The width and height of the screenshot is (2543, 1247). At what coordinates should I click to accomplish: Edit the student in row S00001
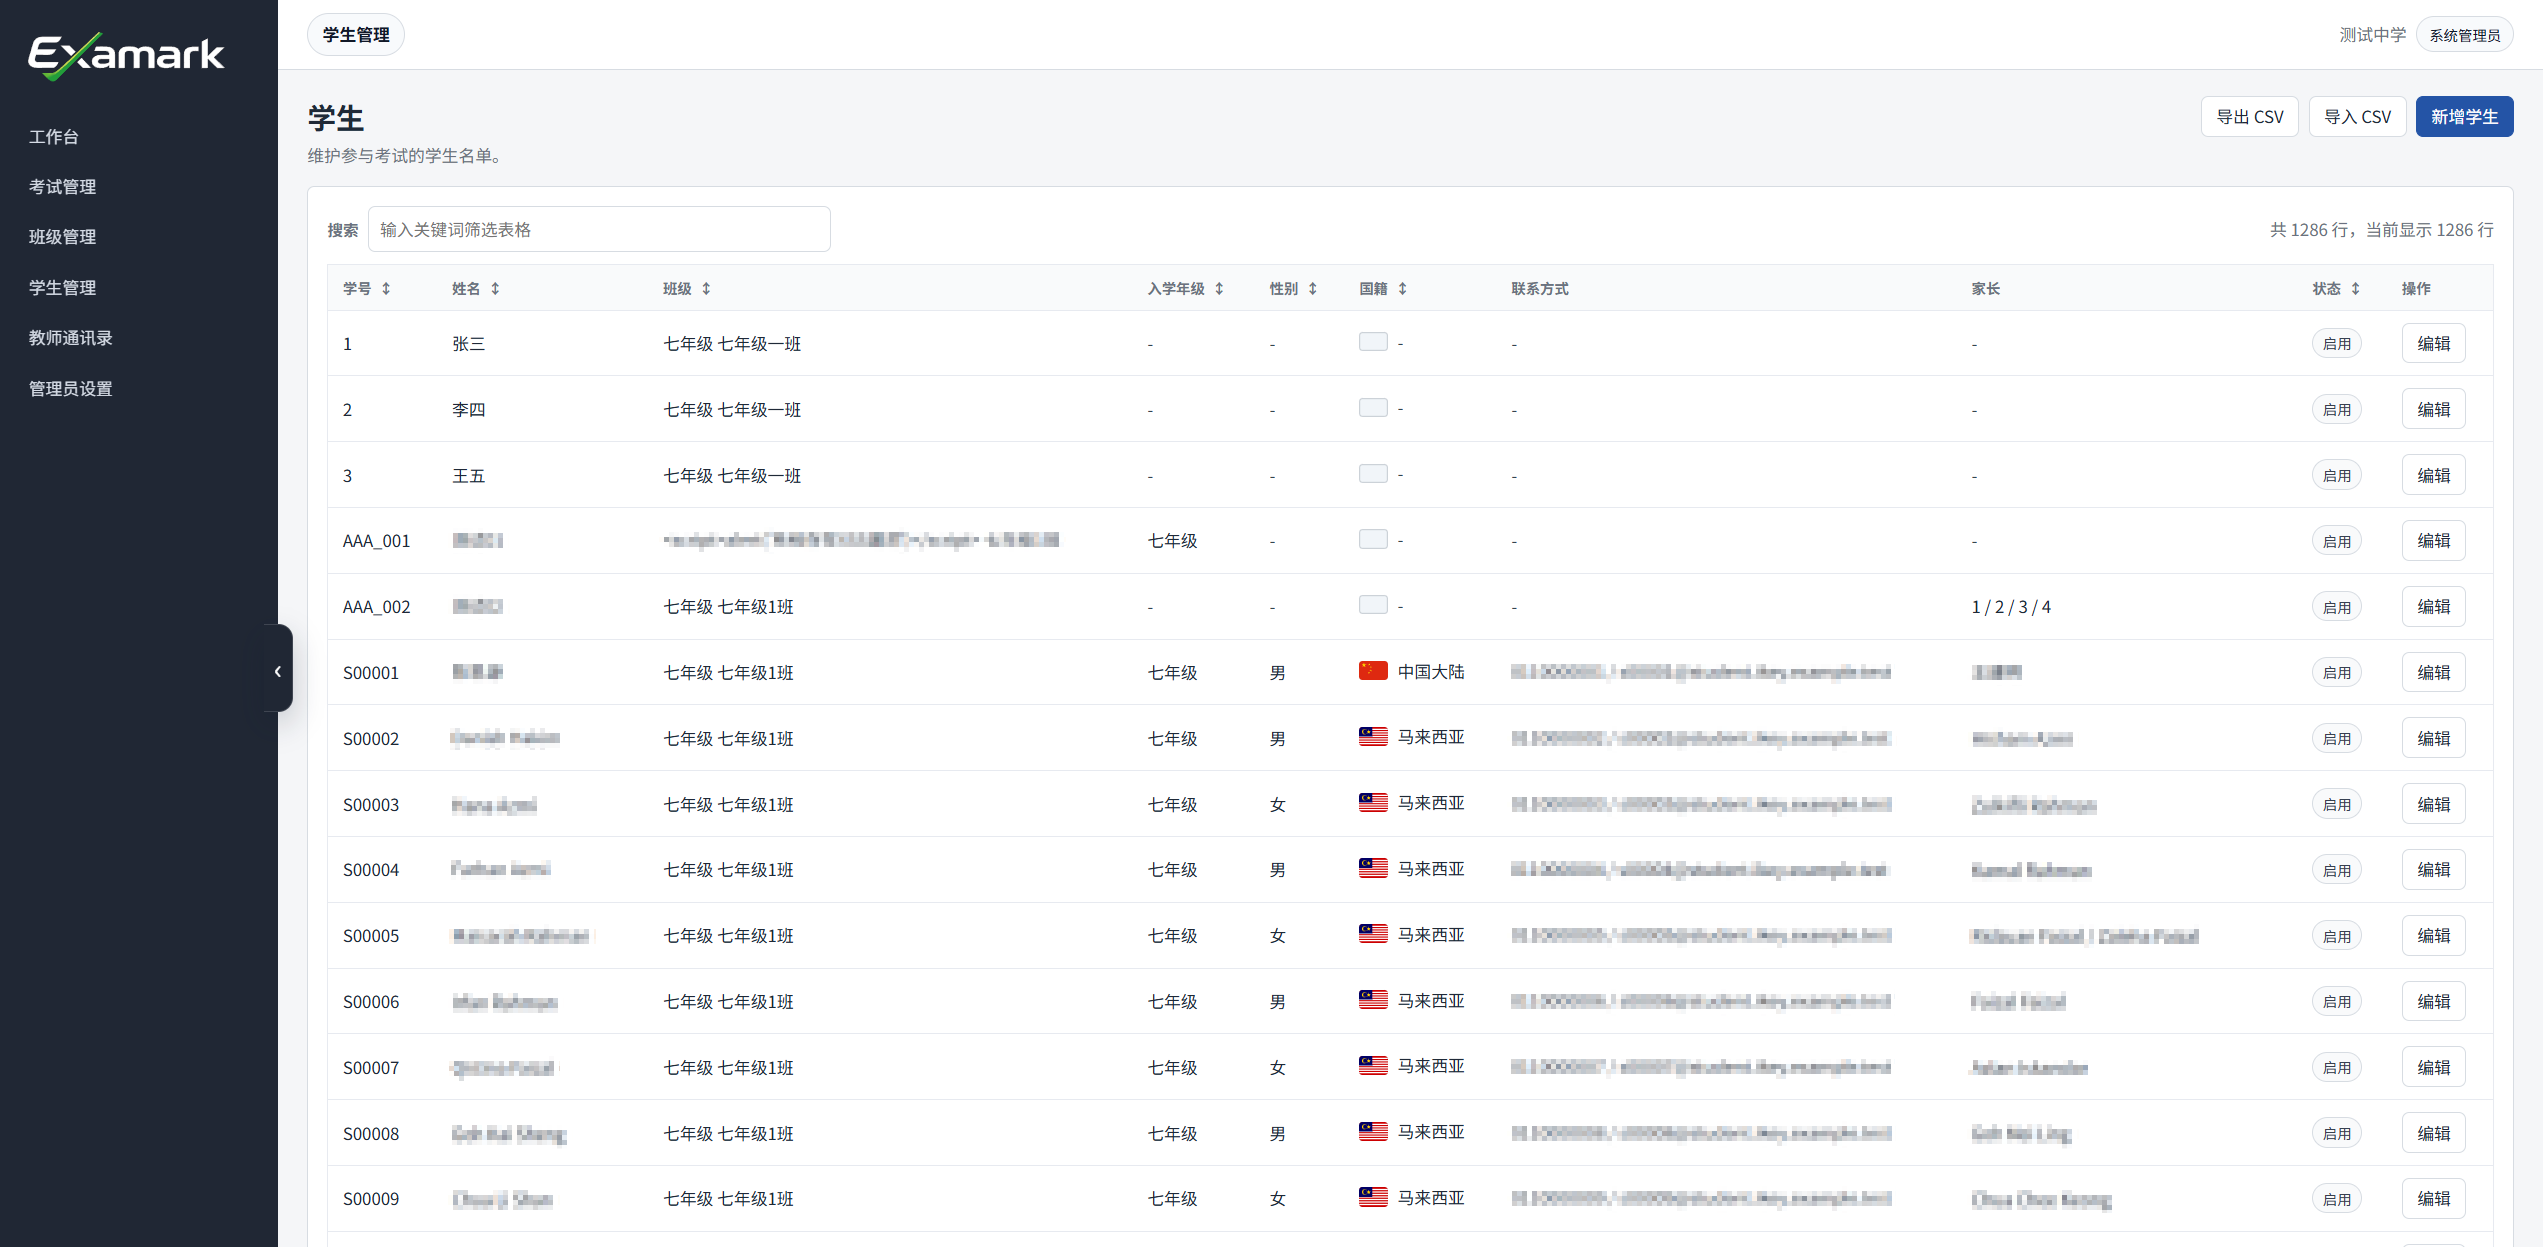point(2433,673)
